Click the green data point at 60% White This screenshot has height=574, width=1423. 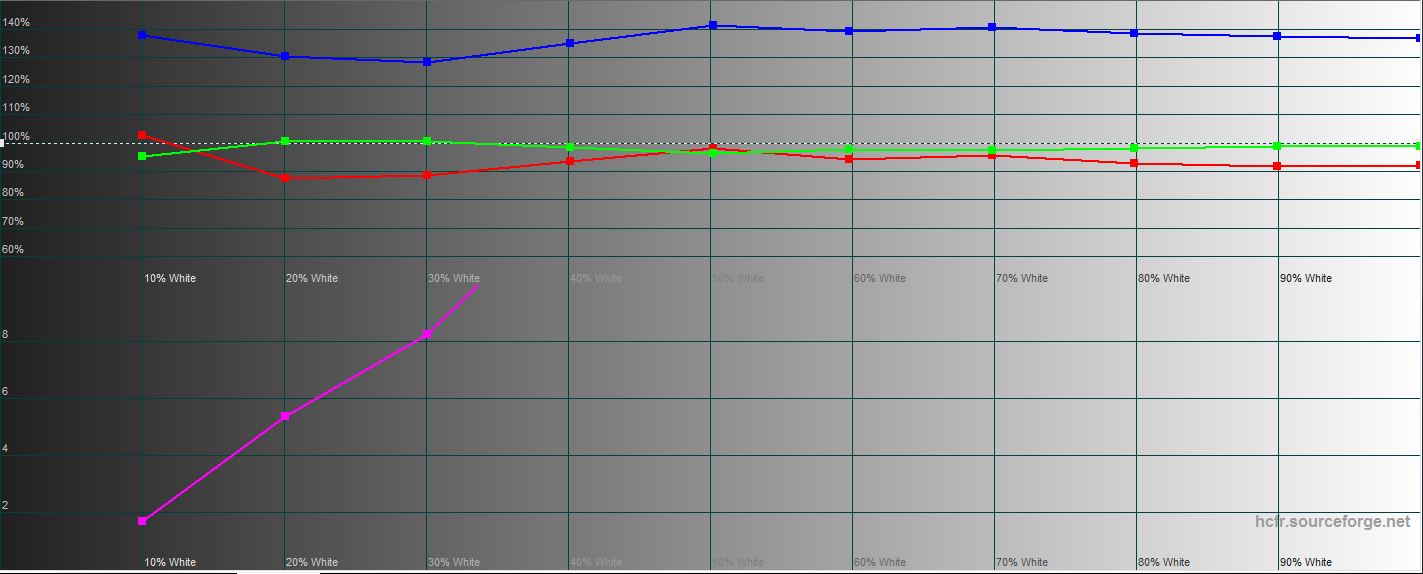(x=848, y=149)
